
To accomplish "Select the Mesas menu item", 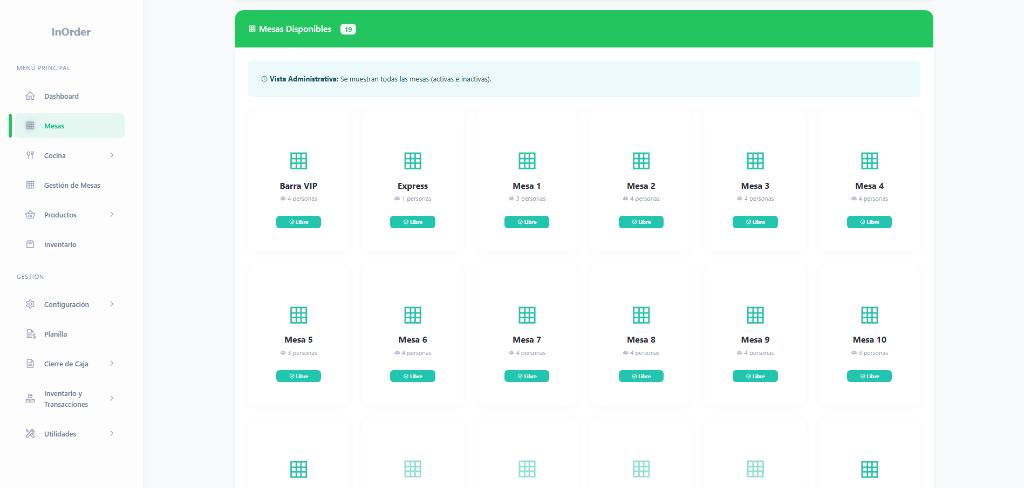I will pyautogui.click(x=70, y=125).
